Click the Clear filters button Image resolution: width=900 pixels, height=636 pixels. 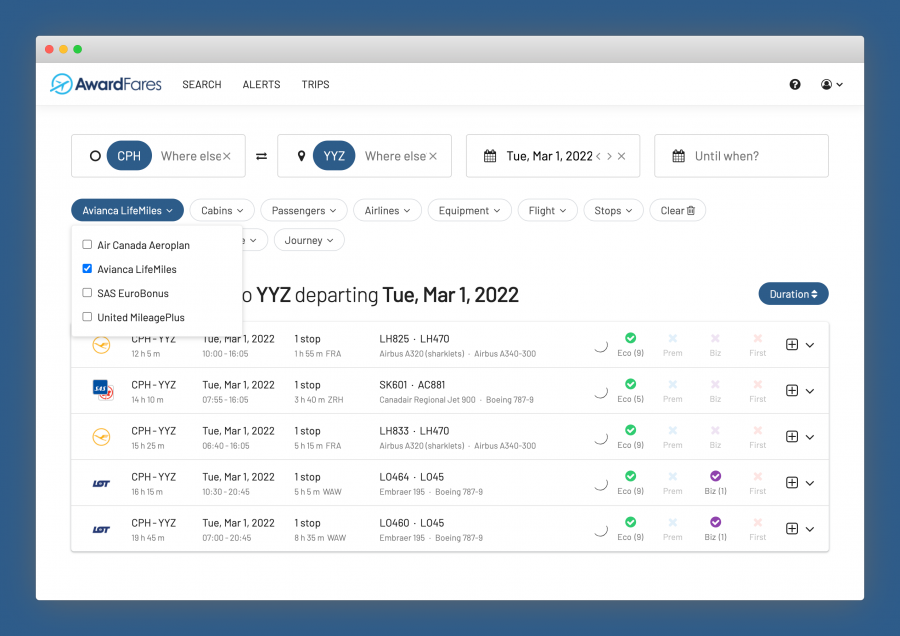click(677, 211)
